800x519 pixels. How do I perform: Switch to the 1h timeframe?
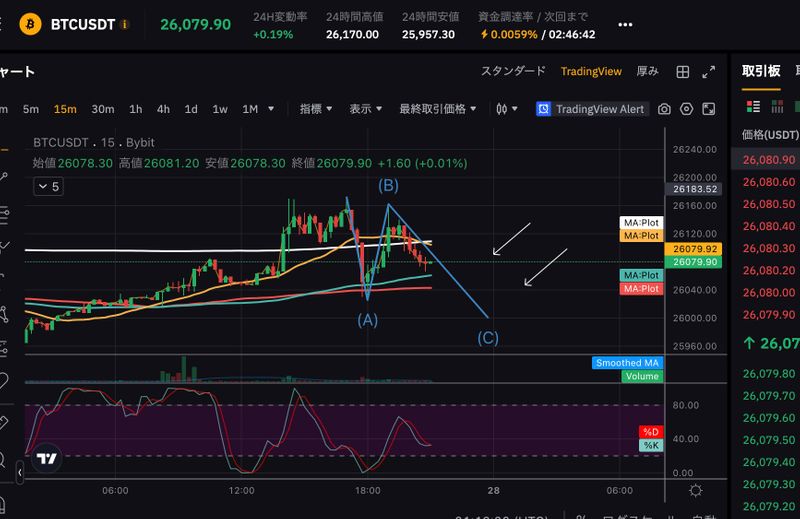pyautogui.click(x=135, y=109)
